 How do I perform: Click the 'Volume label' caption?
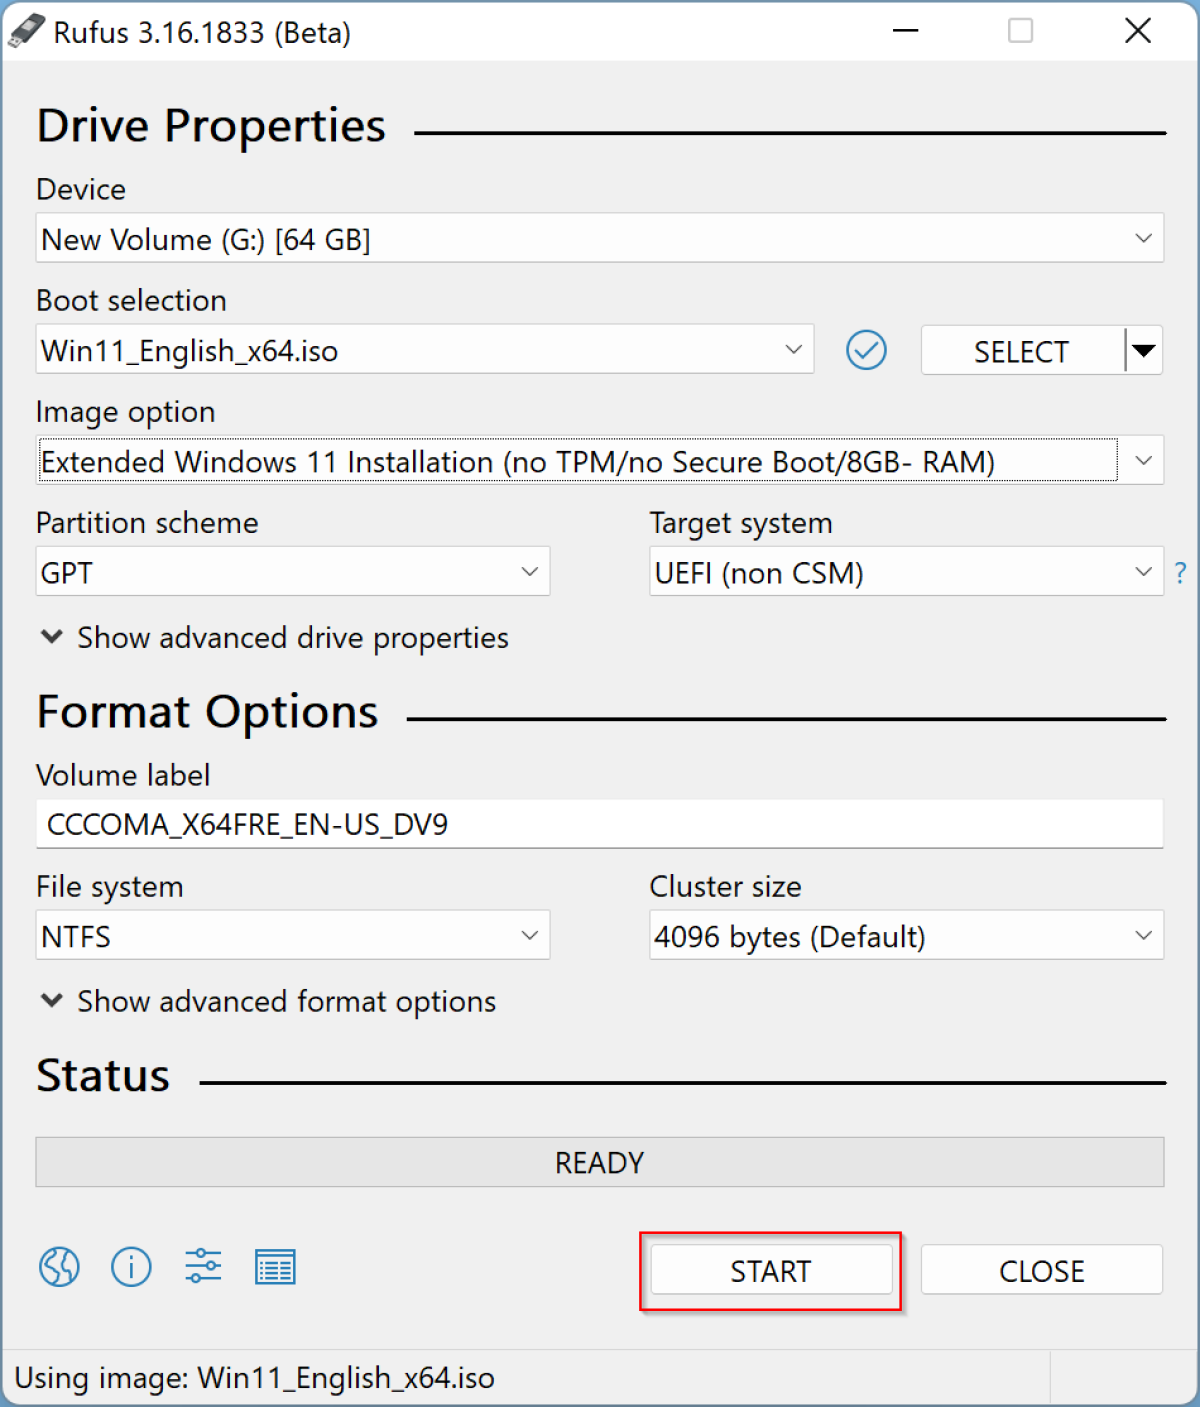123,775
